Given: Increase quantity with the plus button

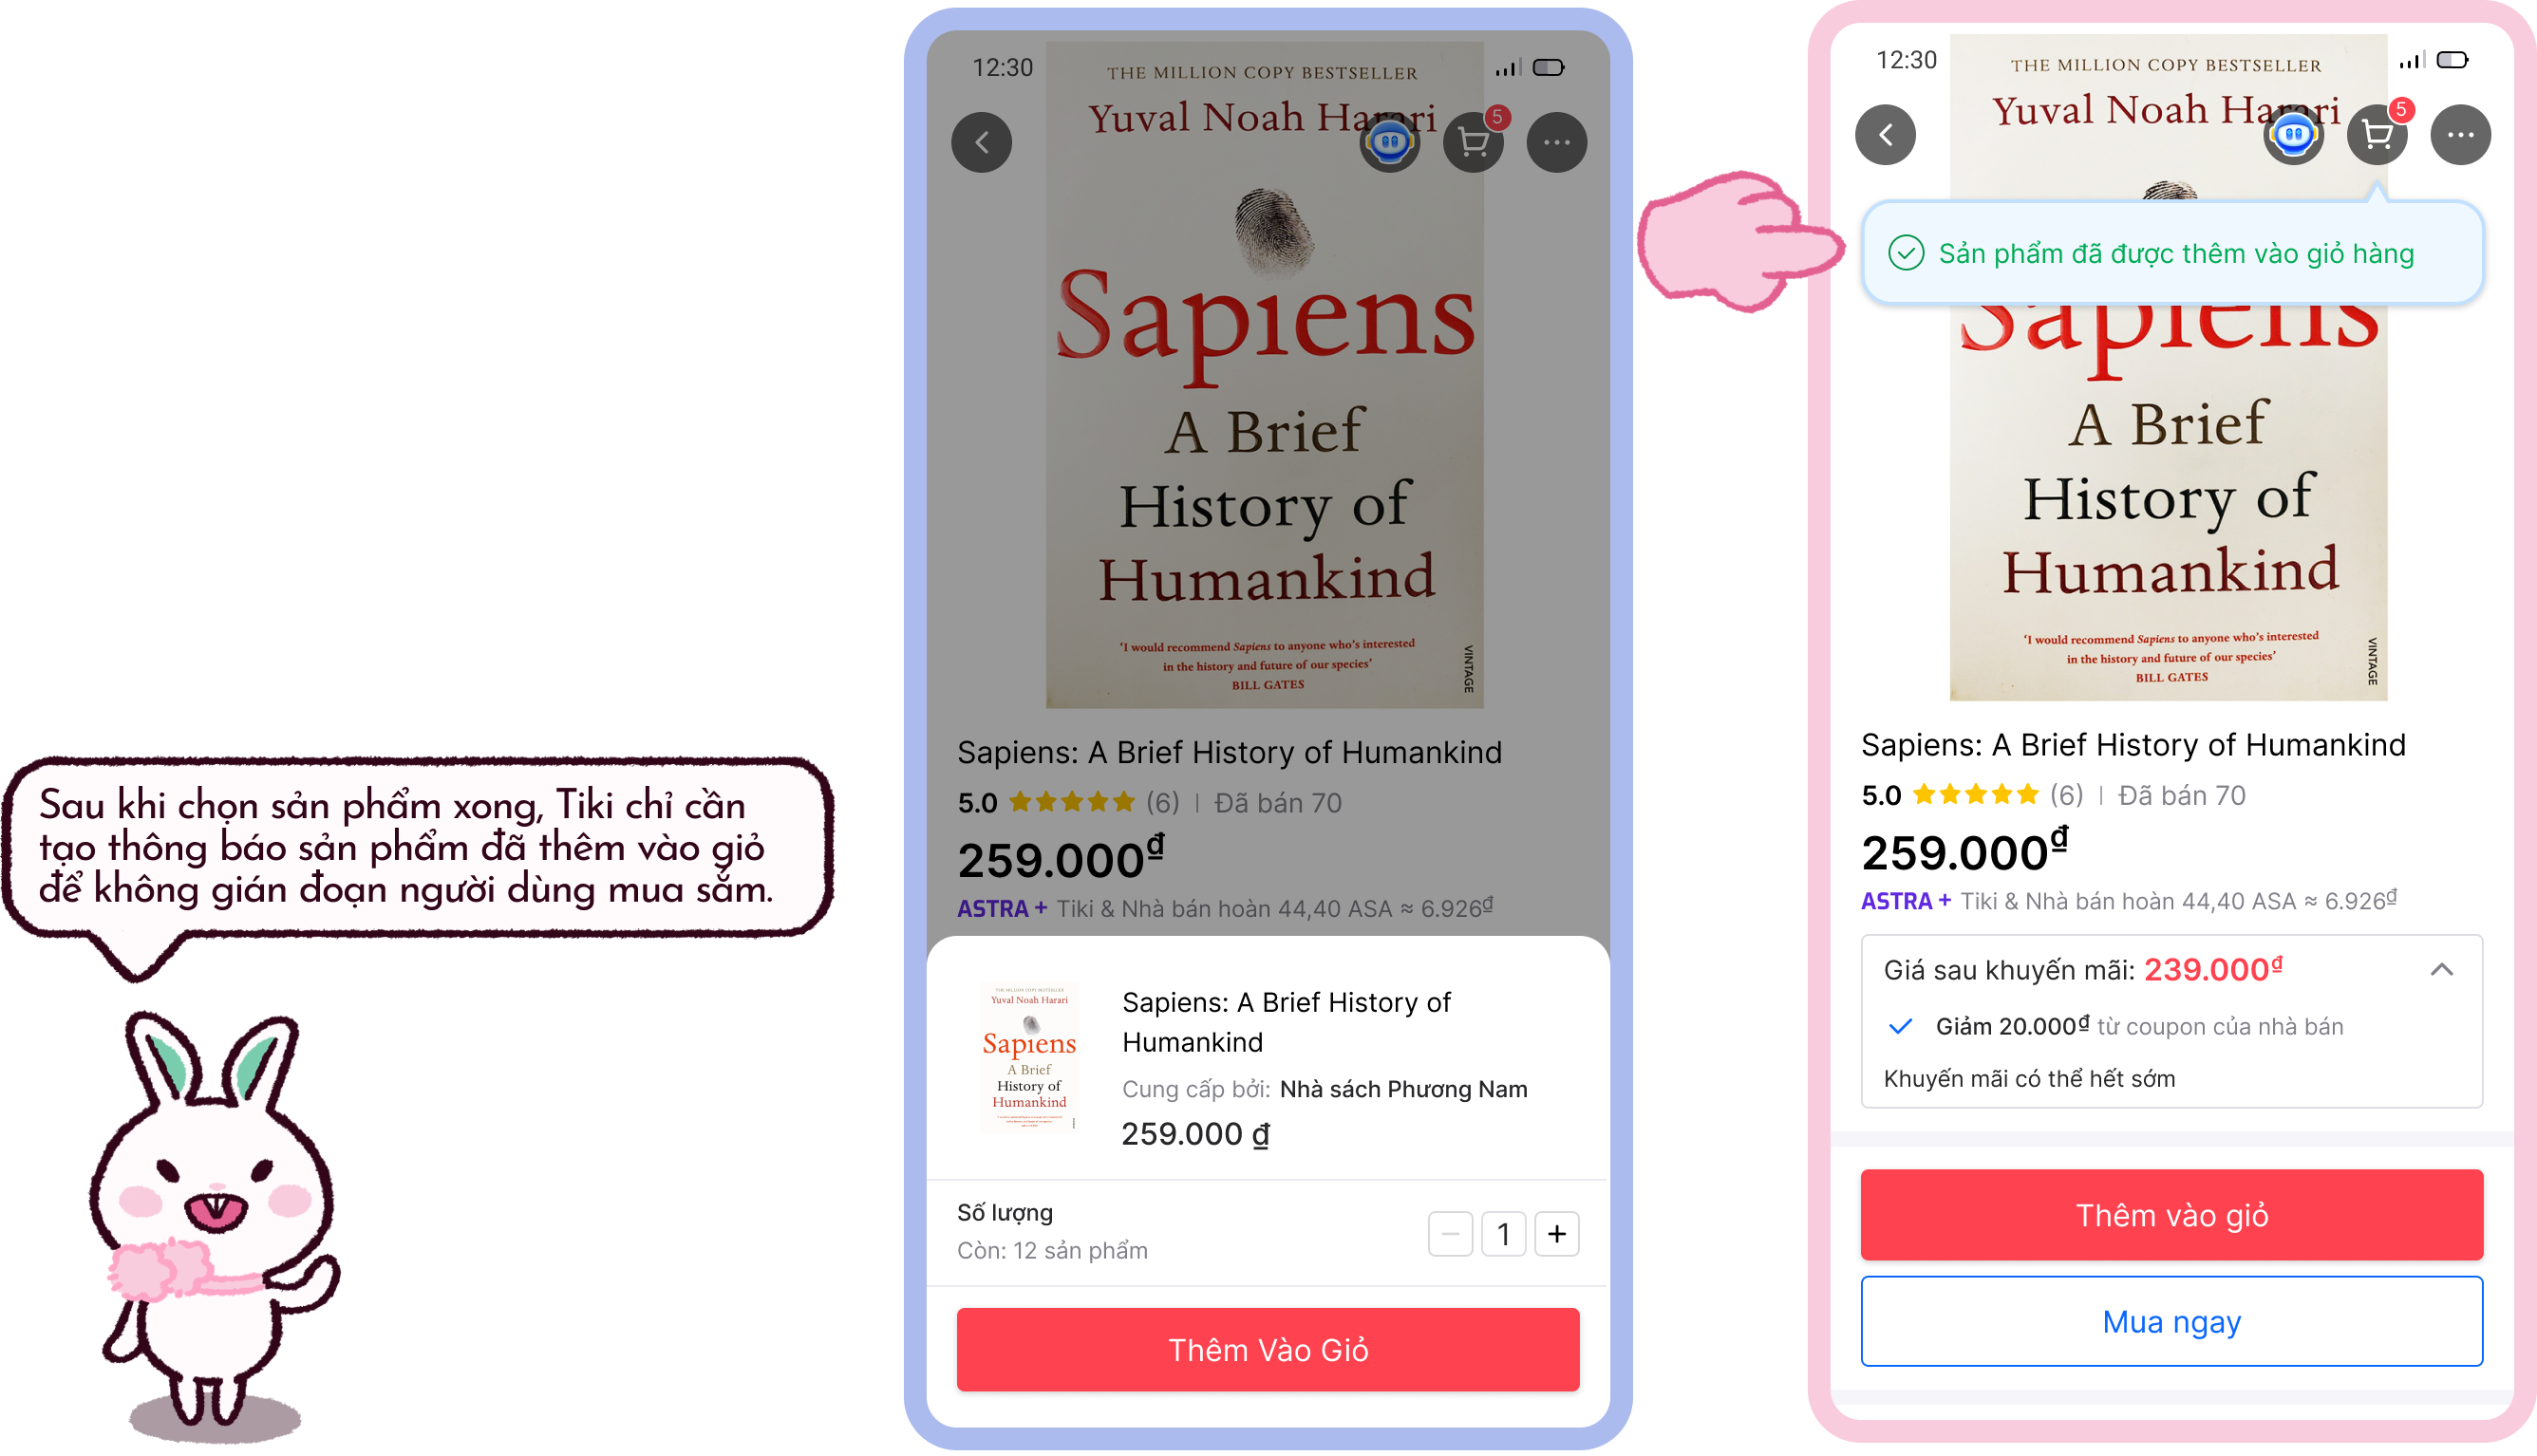Looking at the screenshot, I should point(1556,1234).
